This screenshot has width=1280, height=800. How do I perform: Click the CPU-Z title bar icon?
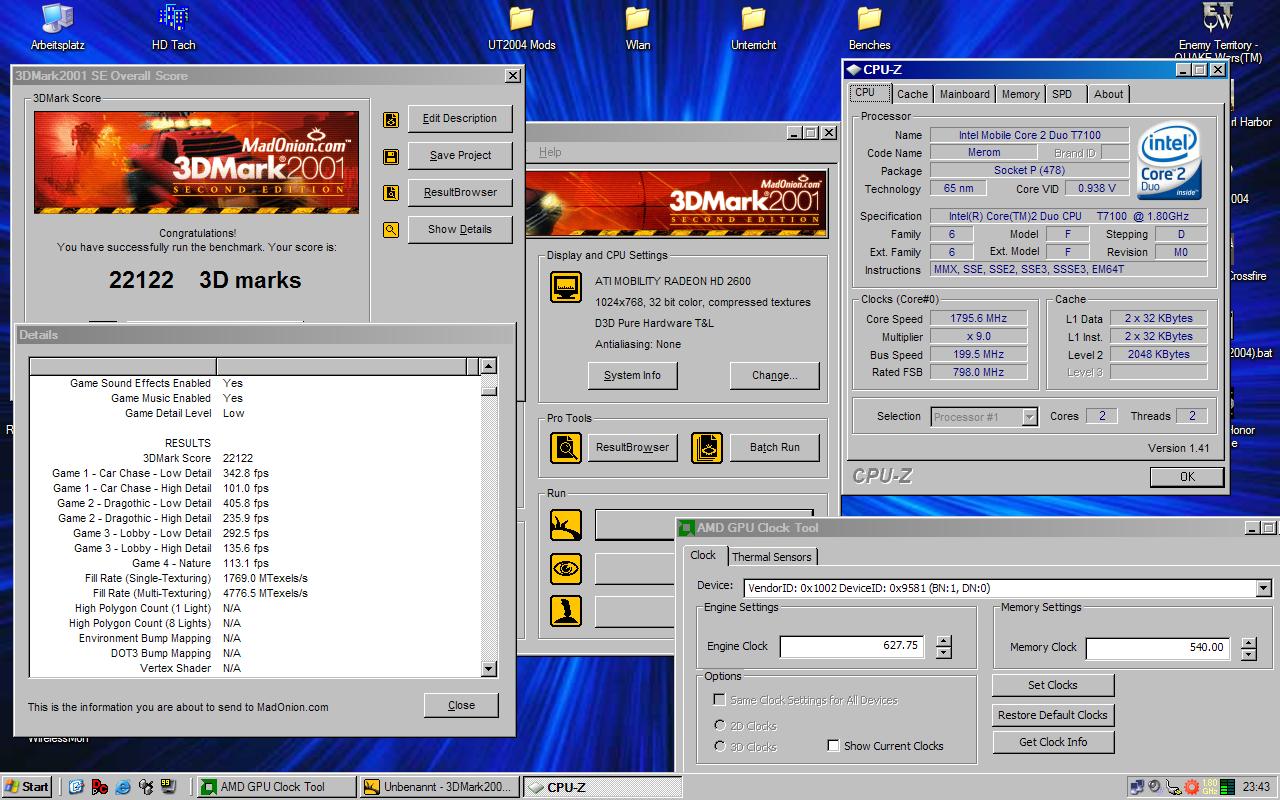[853, 70]
